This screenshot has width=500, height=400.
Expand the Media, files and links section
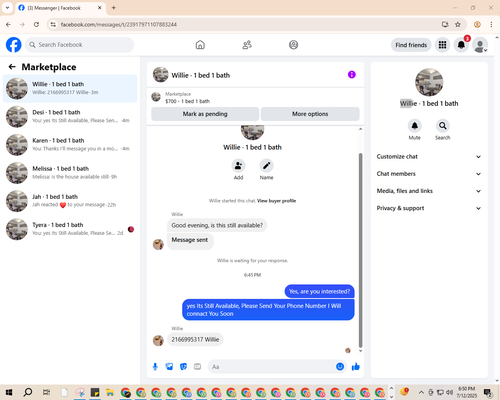pyautogui.click(x=429, y=191)
